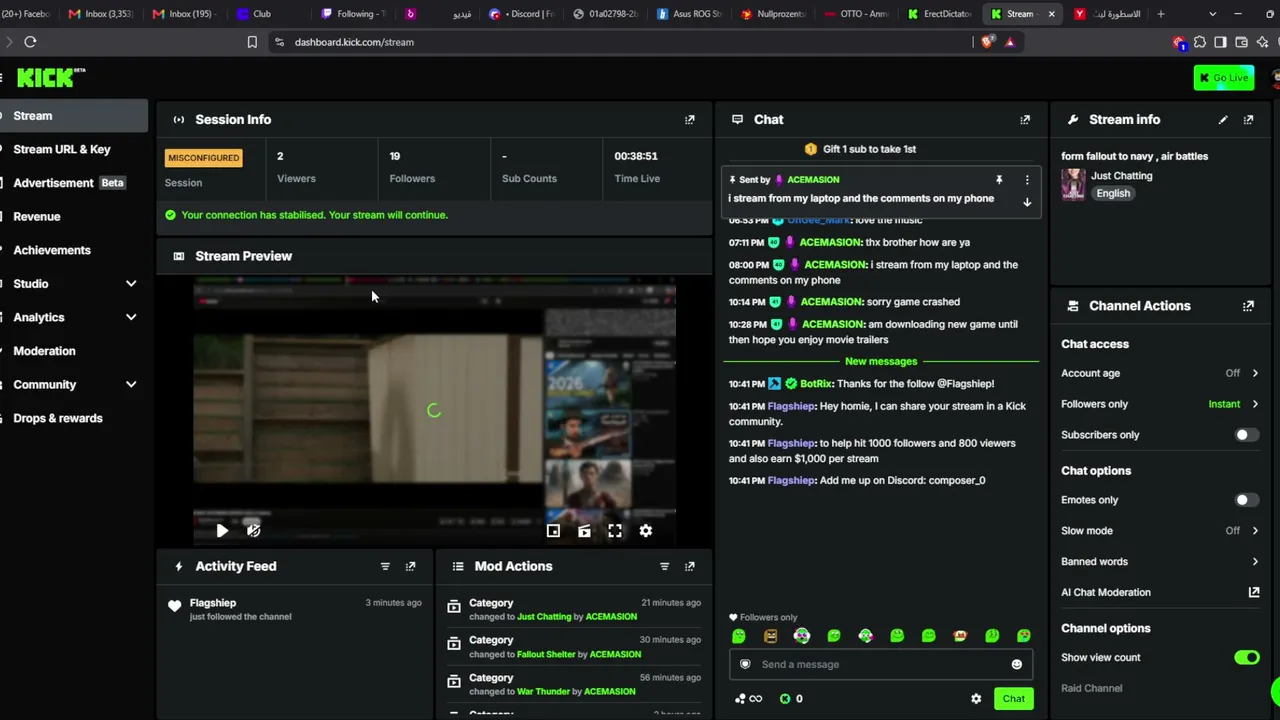Open stream preview settings gear
The height and width of the screenshot is (720, 1280).
click(x=646, y=531)
